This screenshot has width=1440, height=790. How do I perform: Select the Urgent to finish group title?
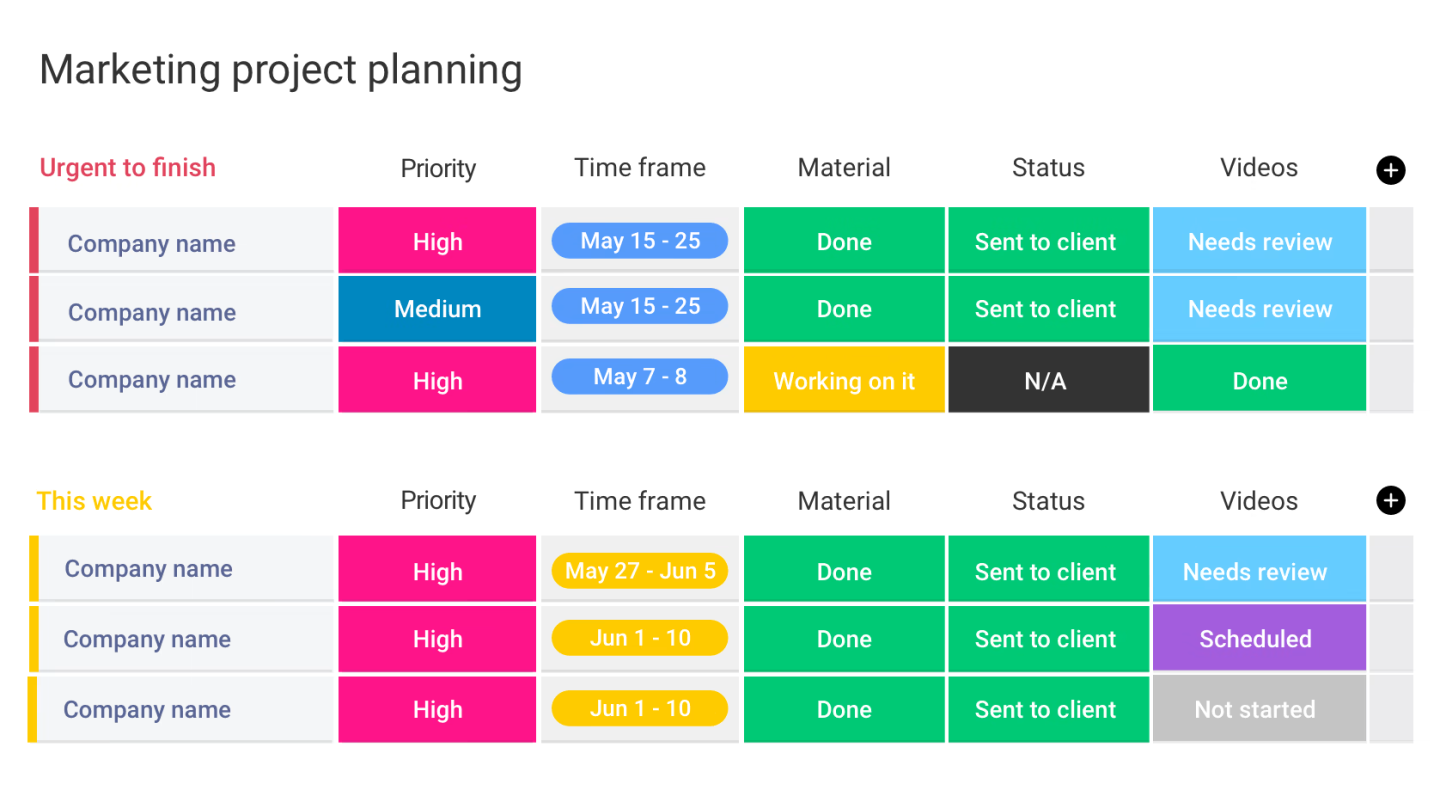[x=127, y=168]
